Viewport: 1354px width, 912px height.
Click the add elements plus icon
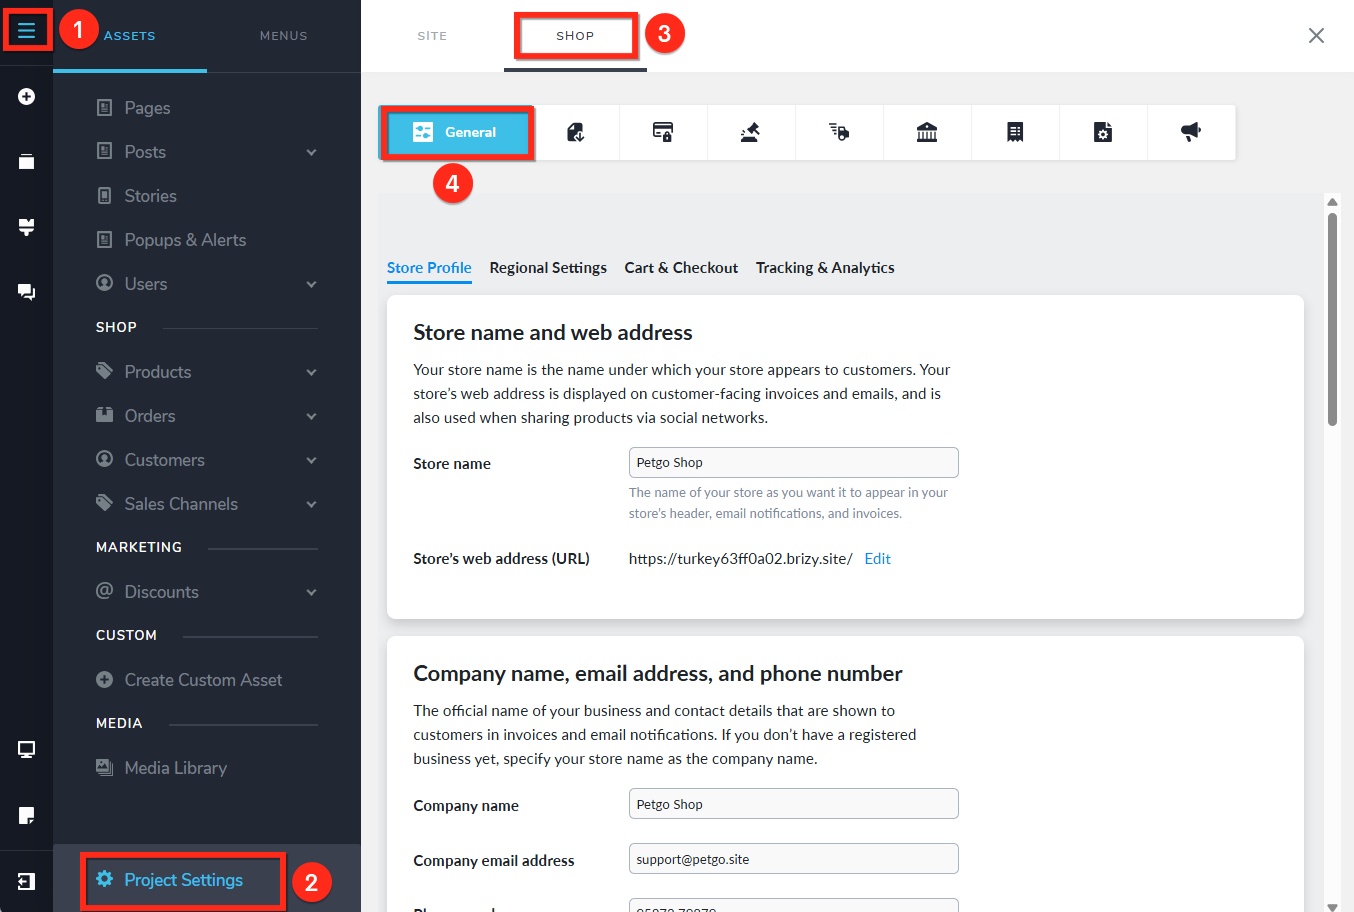click(x=26, y=97)
